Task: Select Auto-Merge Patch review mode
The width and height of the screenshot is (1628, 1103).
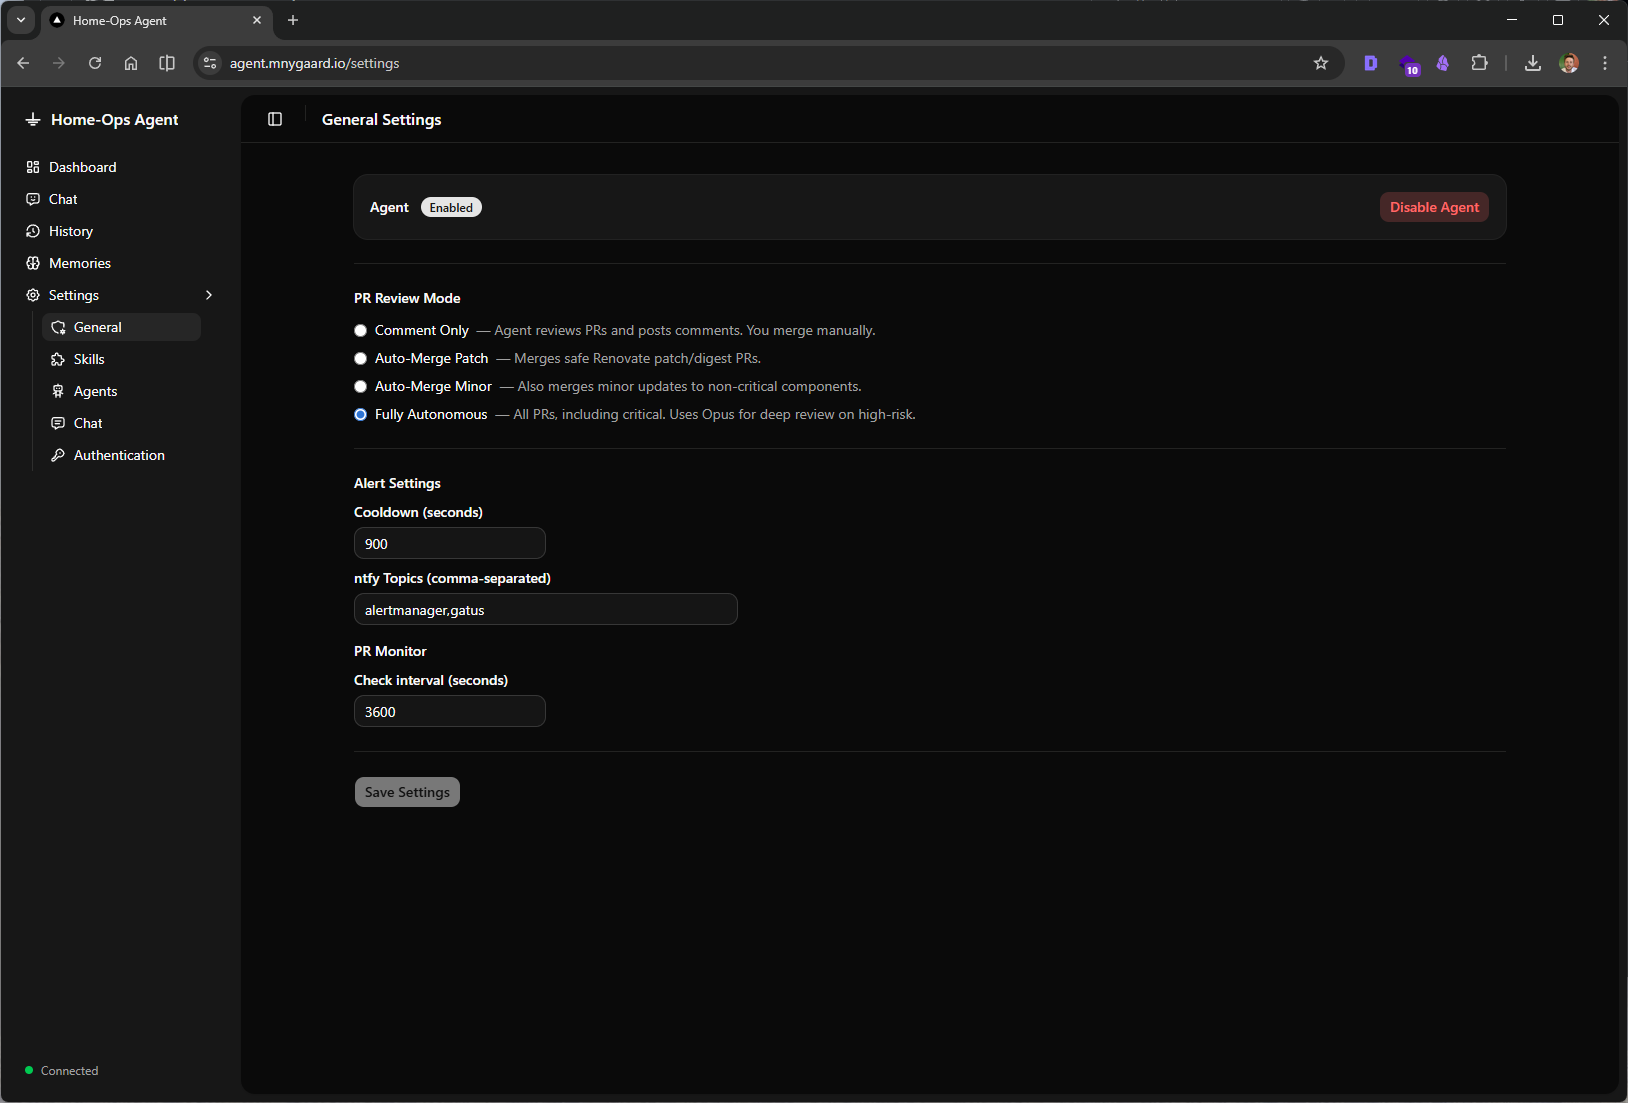Action: 361,359
